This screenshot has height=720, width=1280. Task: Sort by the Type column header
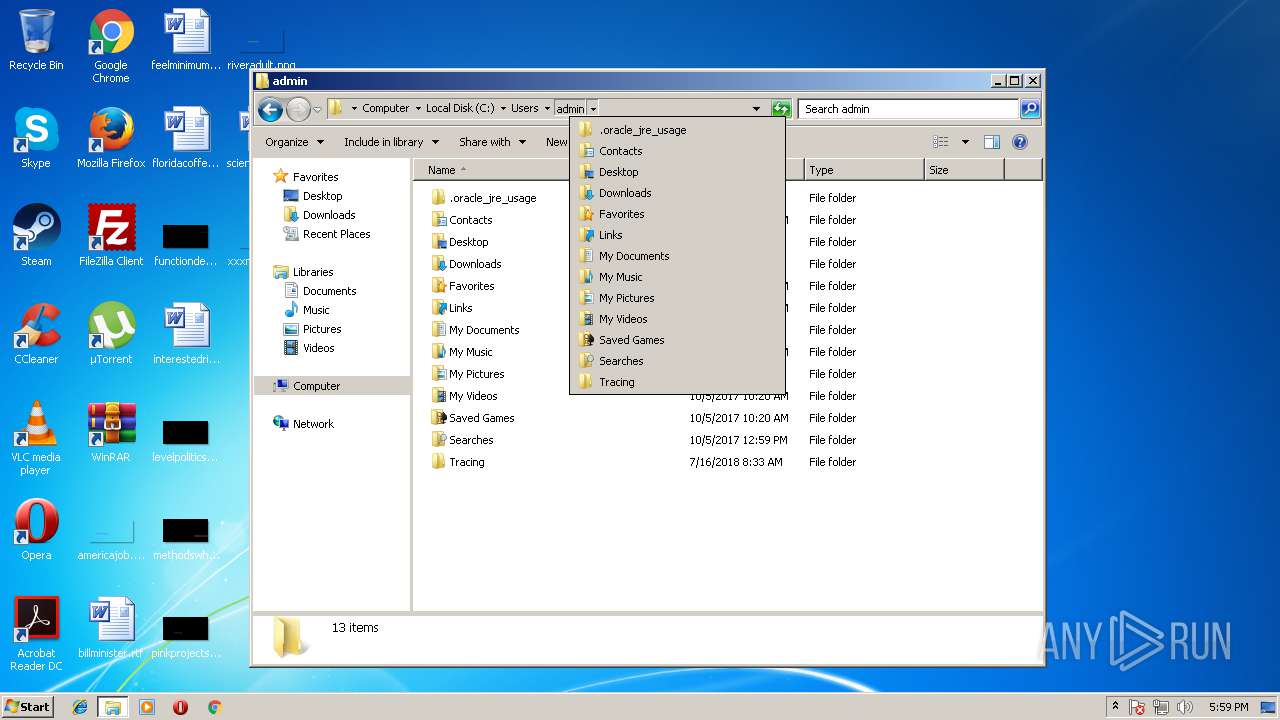point(864,170)
